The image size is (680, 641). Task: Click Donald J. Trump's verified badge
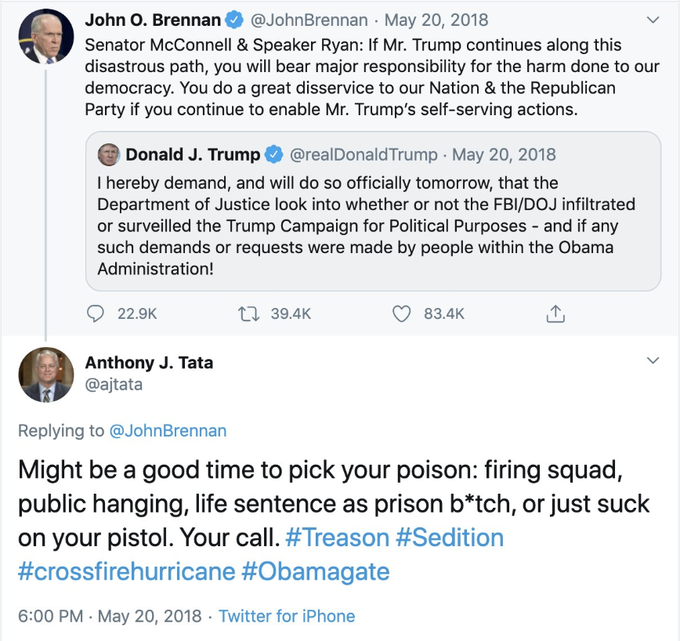click(275, 154)
